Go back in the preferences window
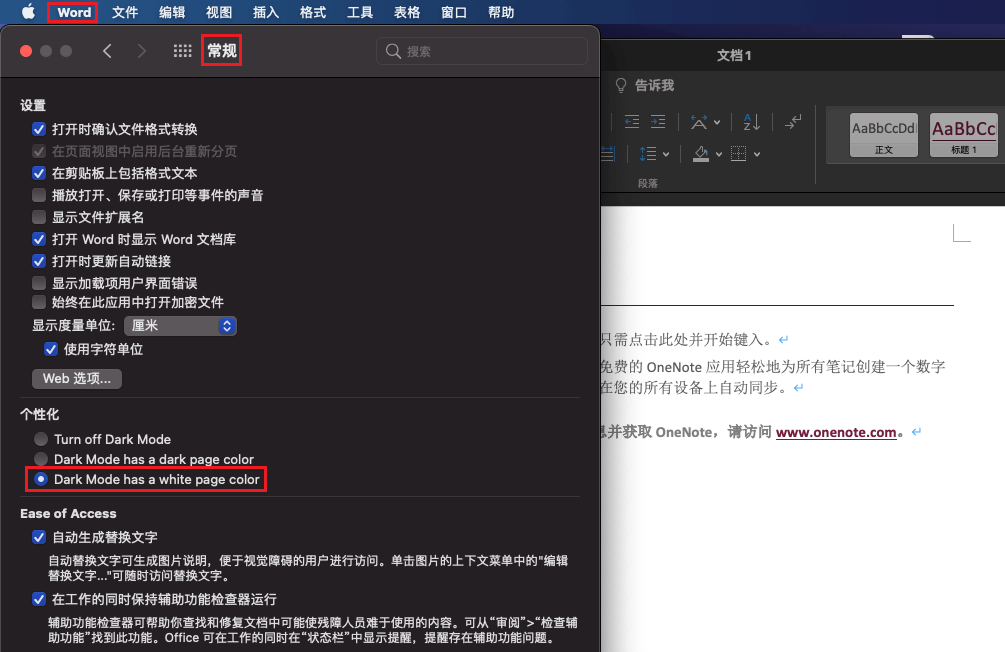The image size is (1005, 652). click(x=108, y=51)
